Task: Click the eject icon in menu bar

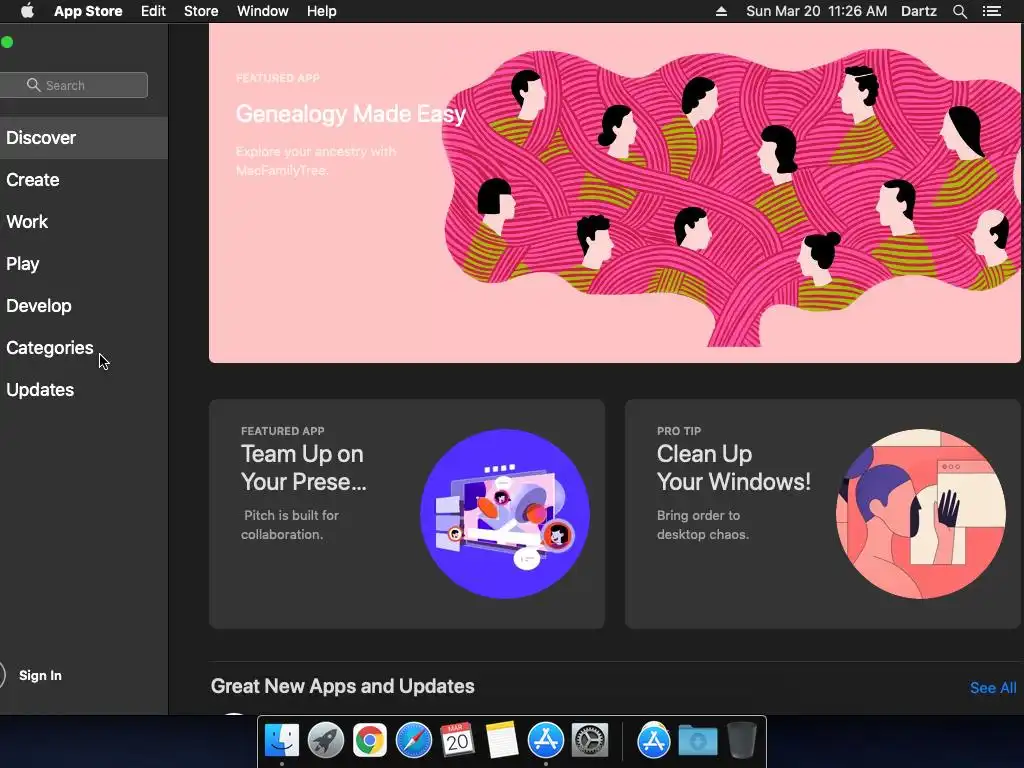Action: [x=721, y=11]
